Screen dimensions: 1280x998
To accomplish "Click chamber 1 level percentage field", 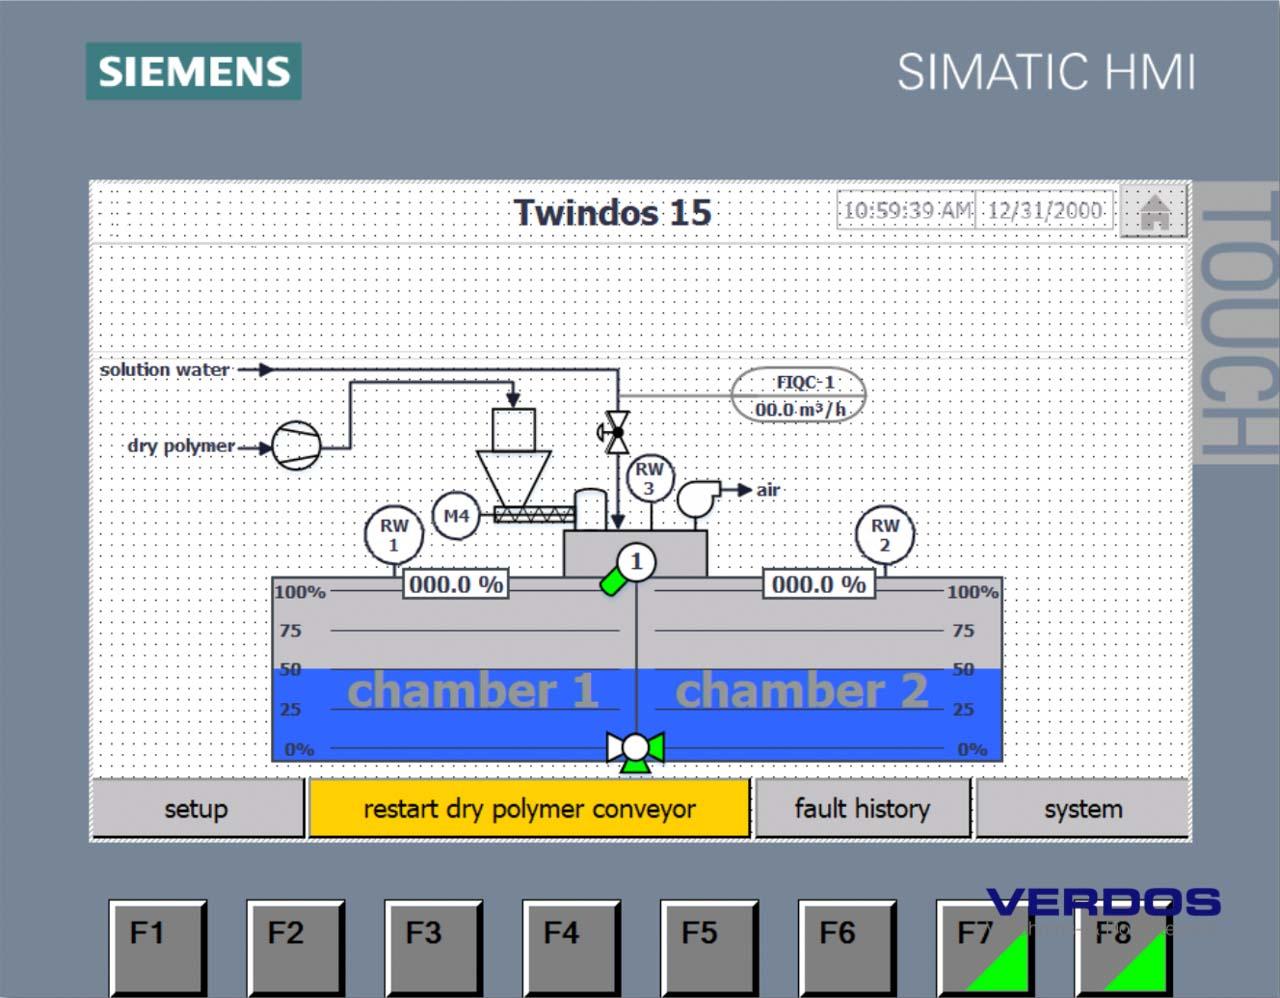I will (456, 584).
